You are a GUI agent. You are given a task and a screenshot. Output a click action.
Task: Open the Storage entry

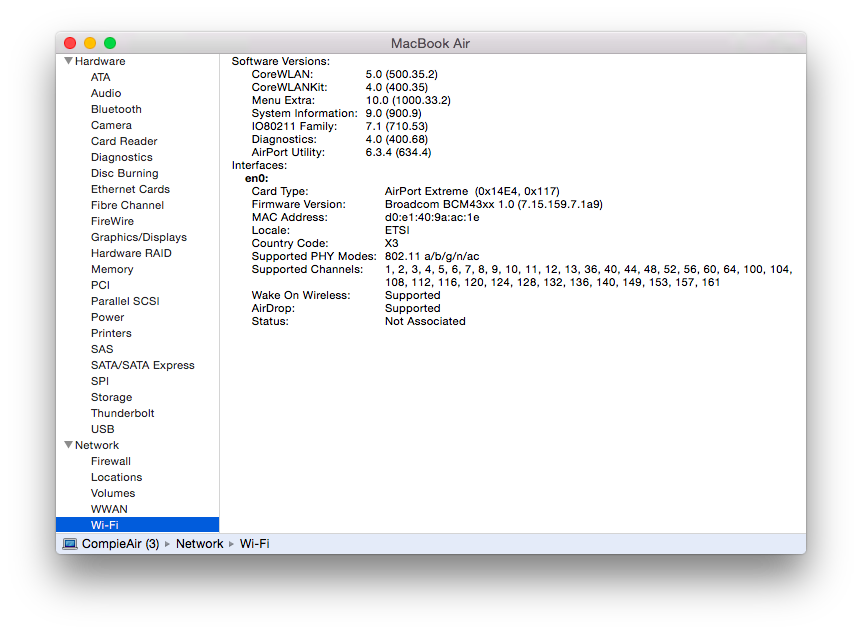pos(112,397)
